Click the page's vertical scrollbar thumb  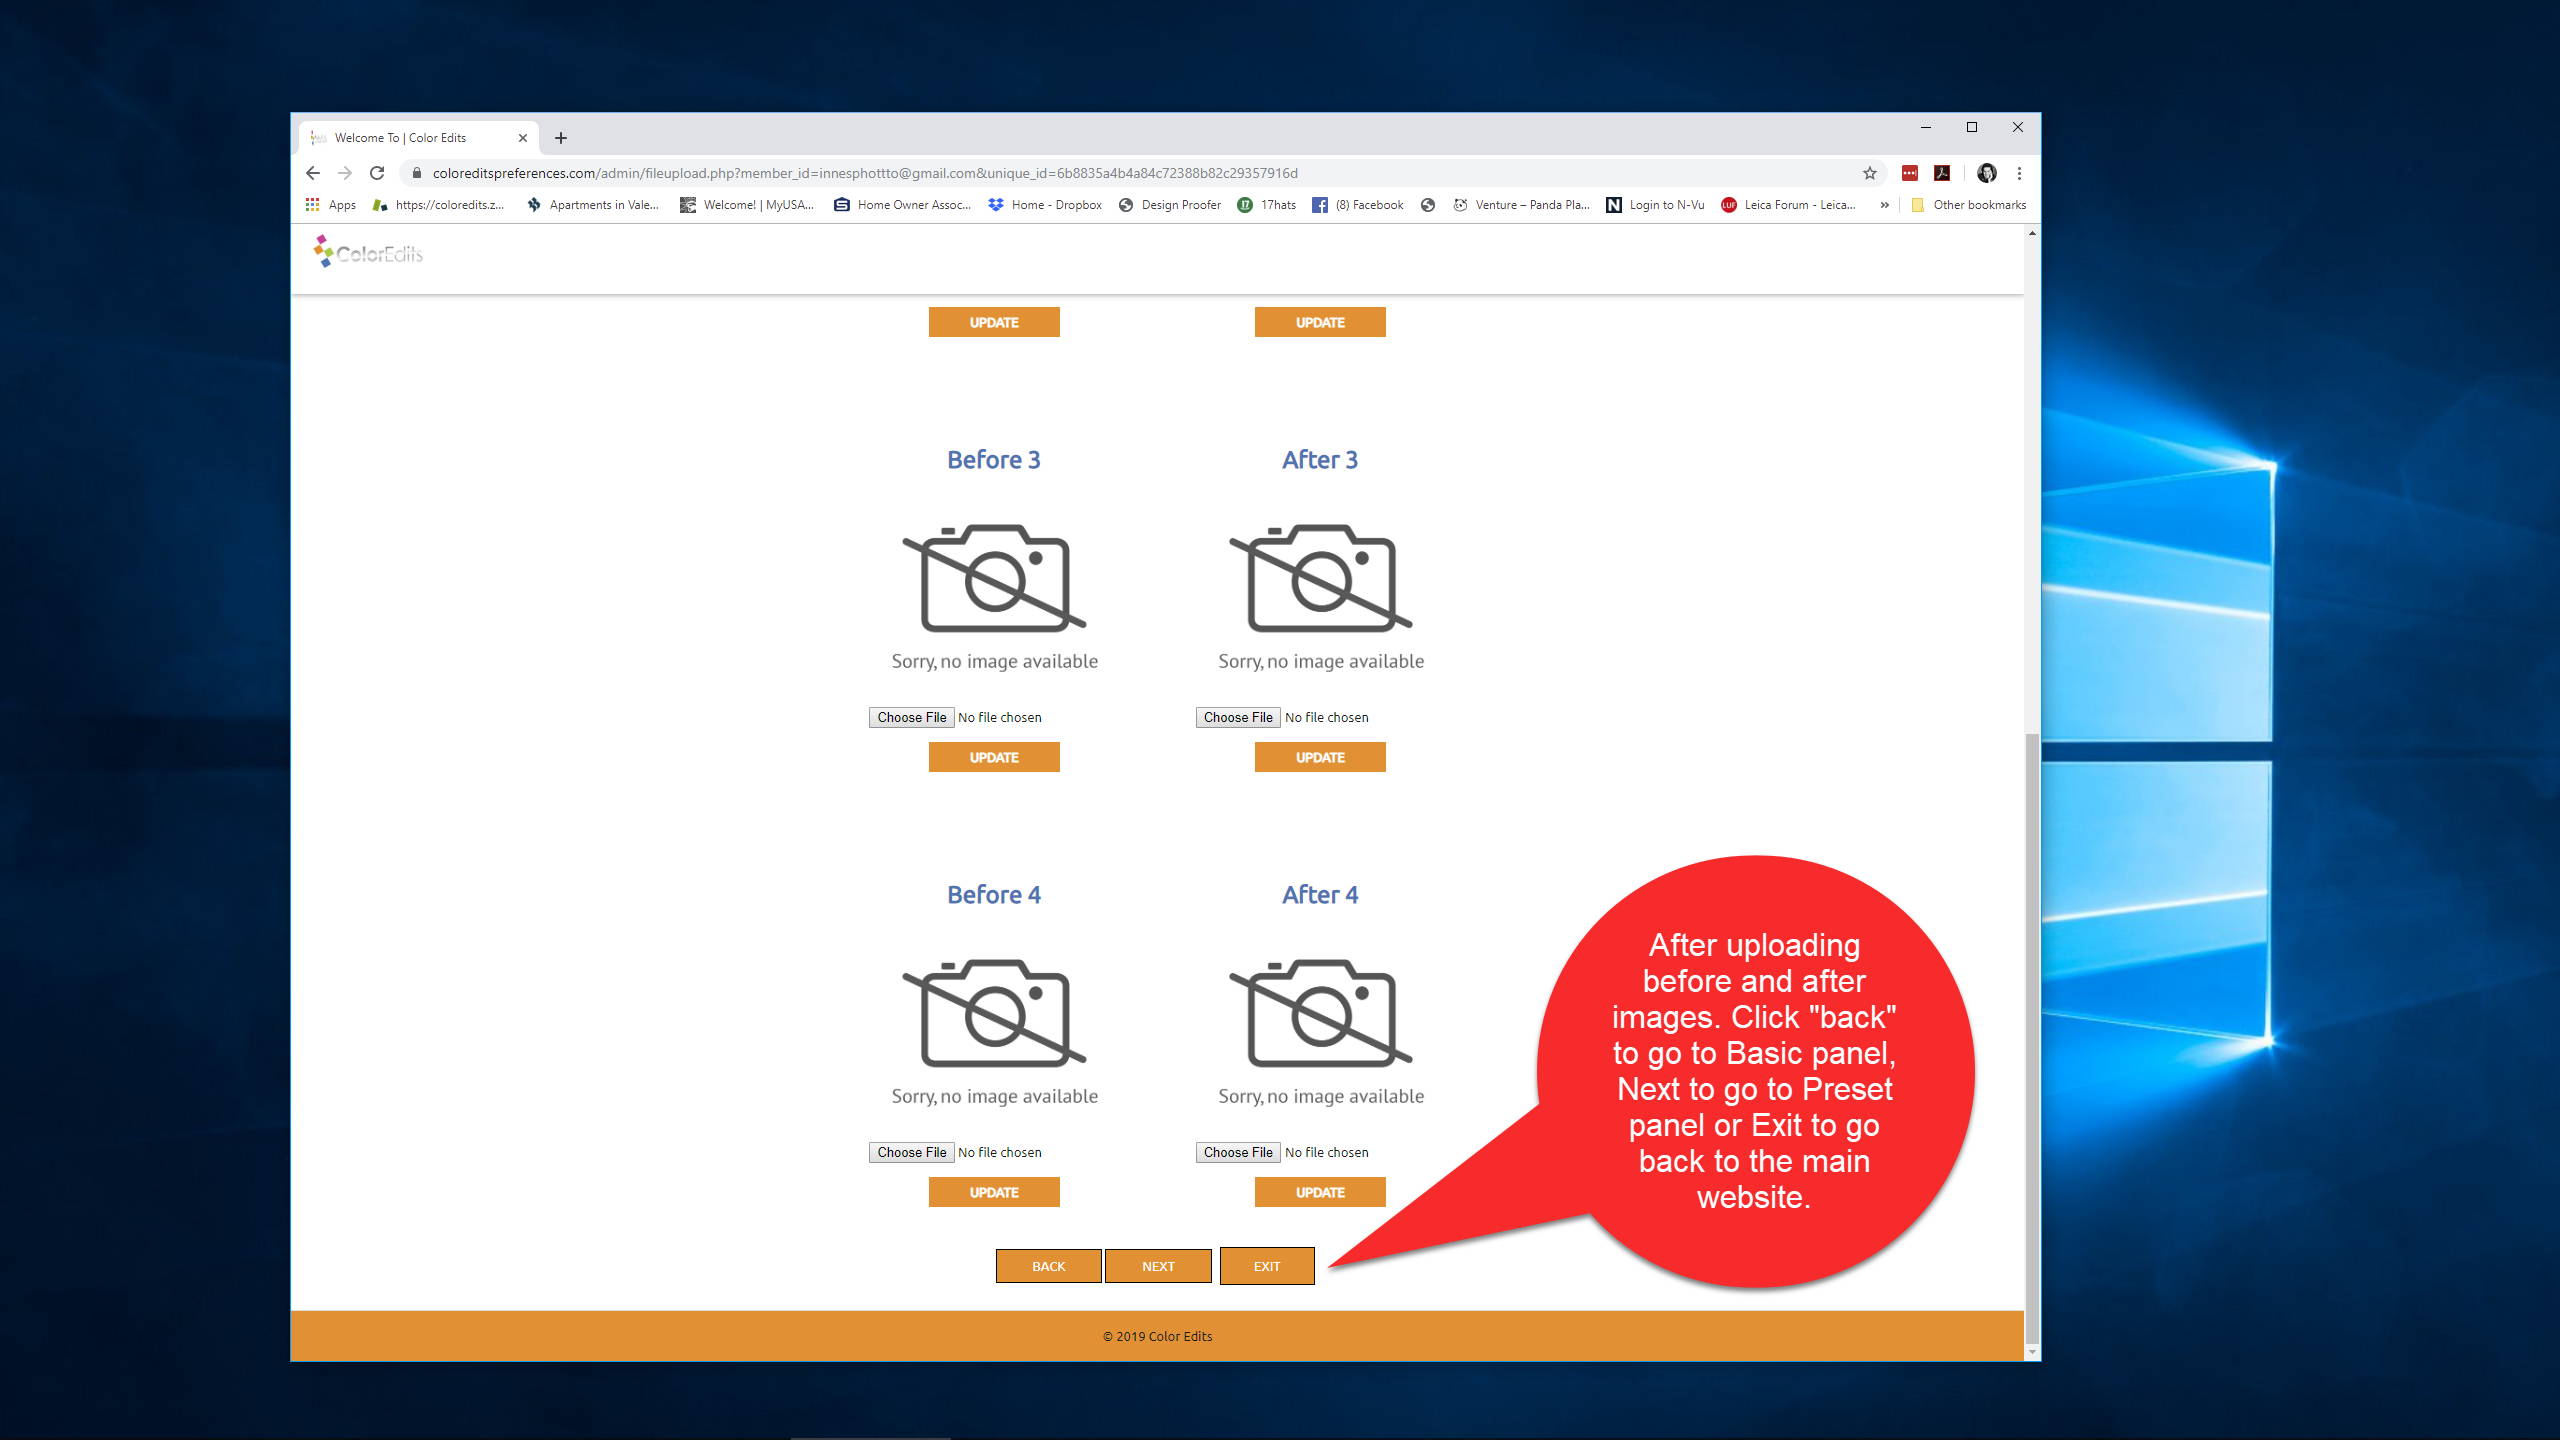click(x=2032, y=1037)
